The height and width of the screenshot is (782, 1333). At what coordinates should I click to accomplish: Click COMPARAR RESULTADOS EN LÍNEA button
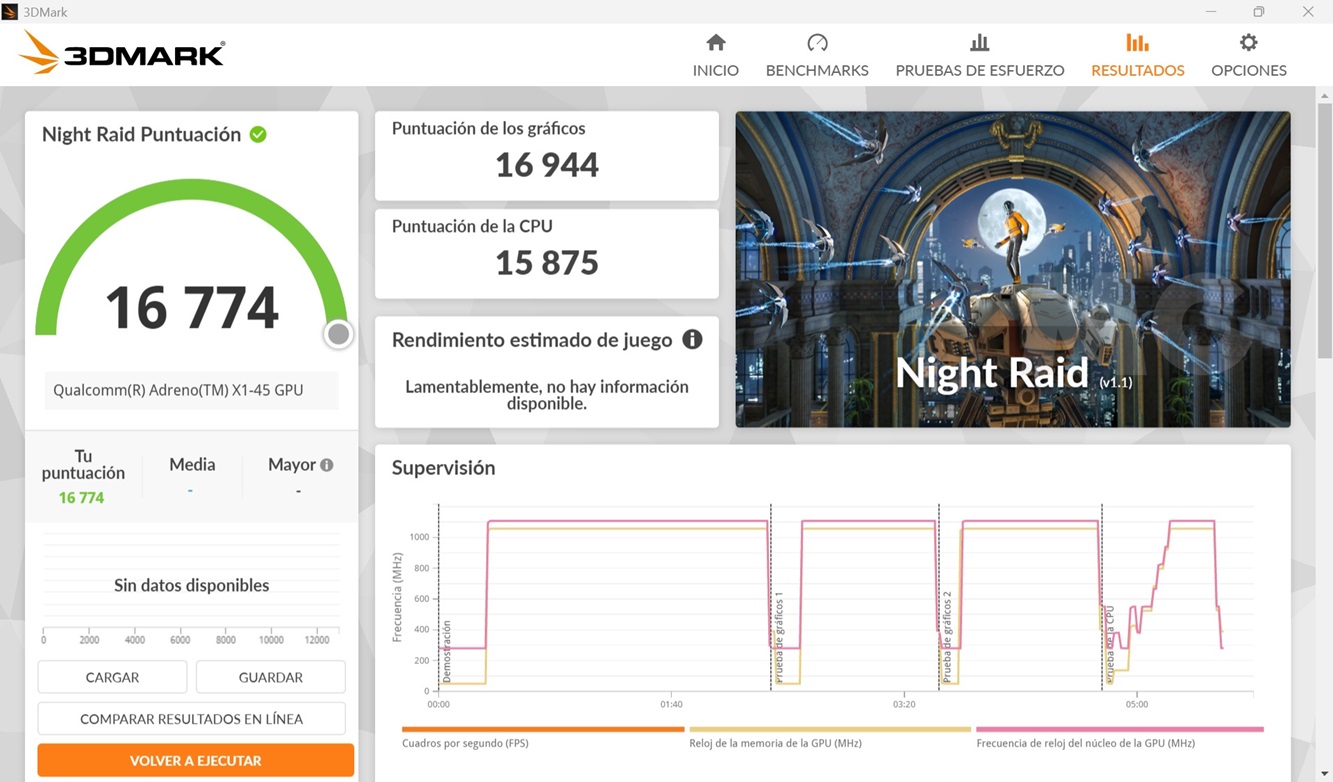[191, 719]
